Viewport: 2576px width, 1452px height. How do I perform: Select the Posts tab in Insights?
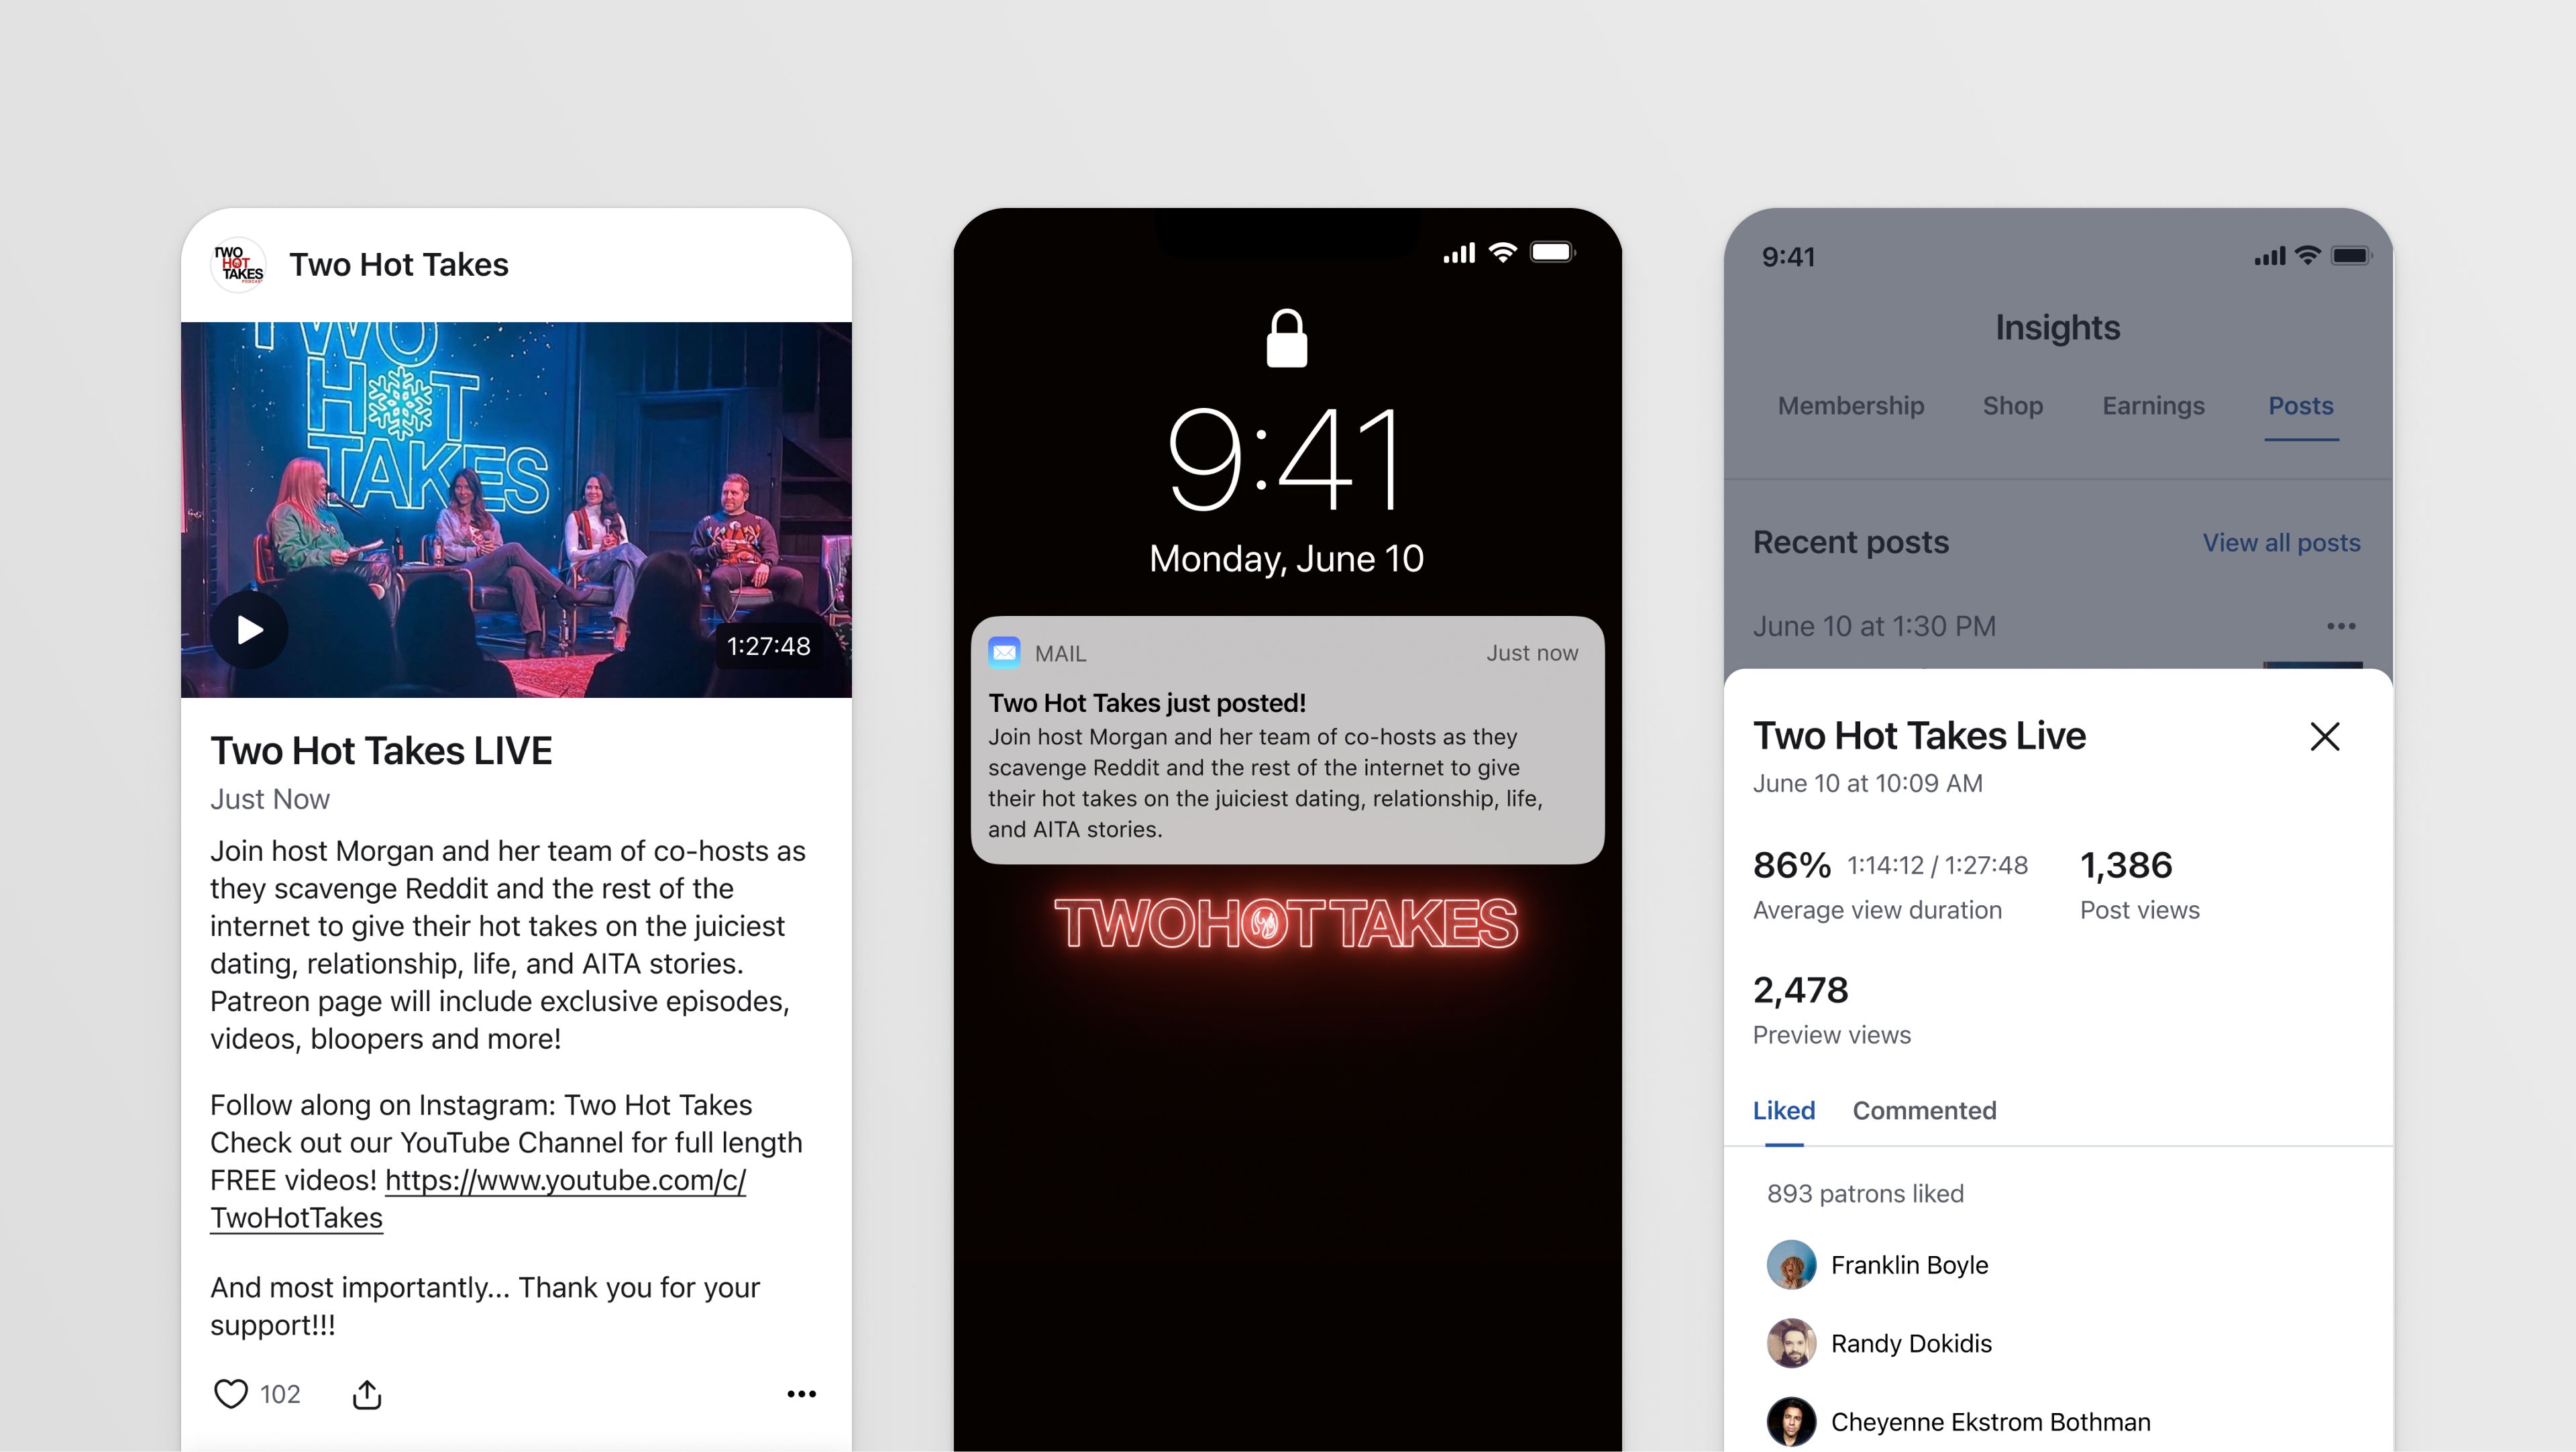tap(2302, 405)
